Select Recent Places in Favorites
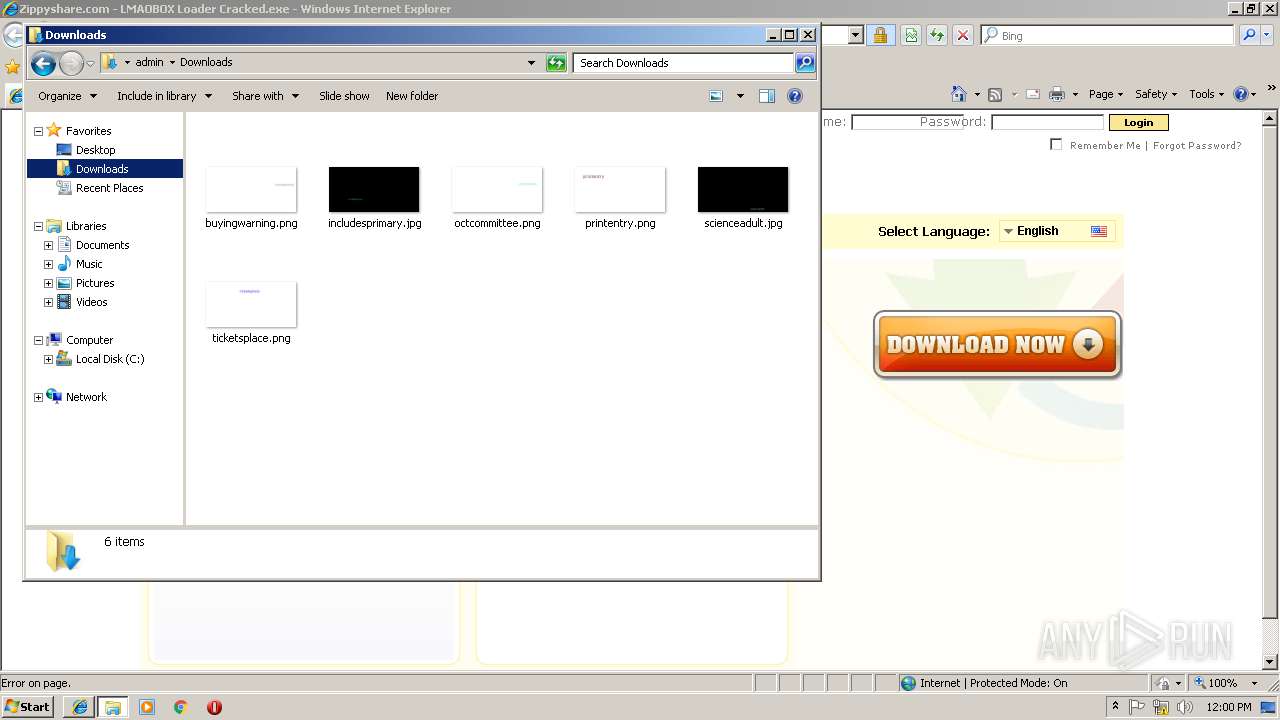1280x720 pixels. point(109,188)
